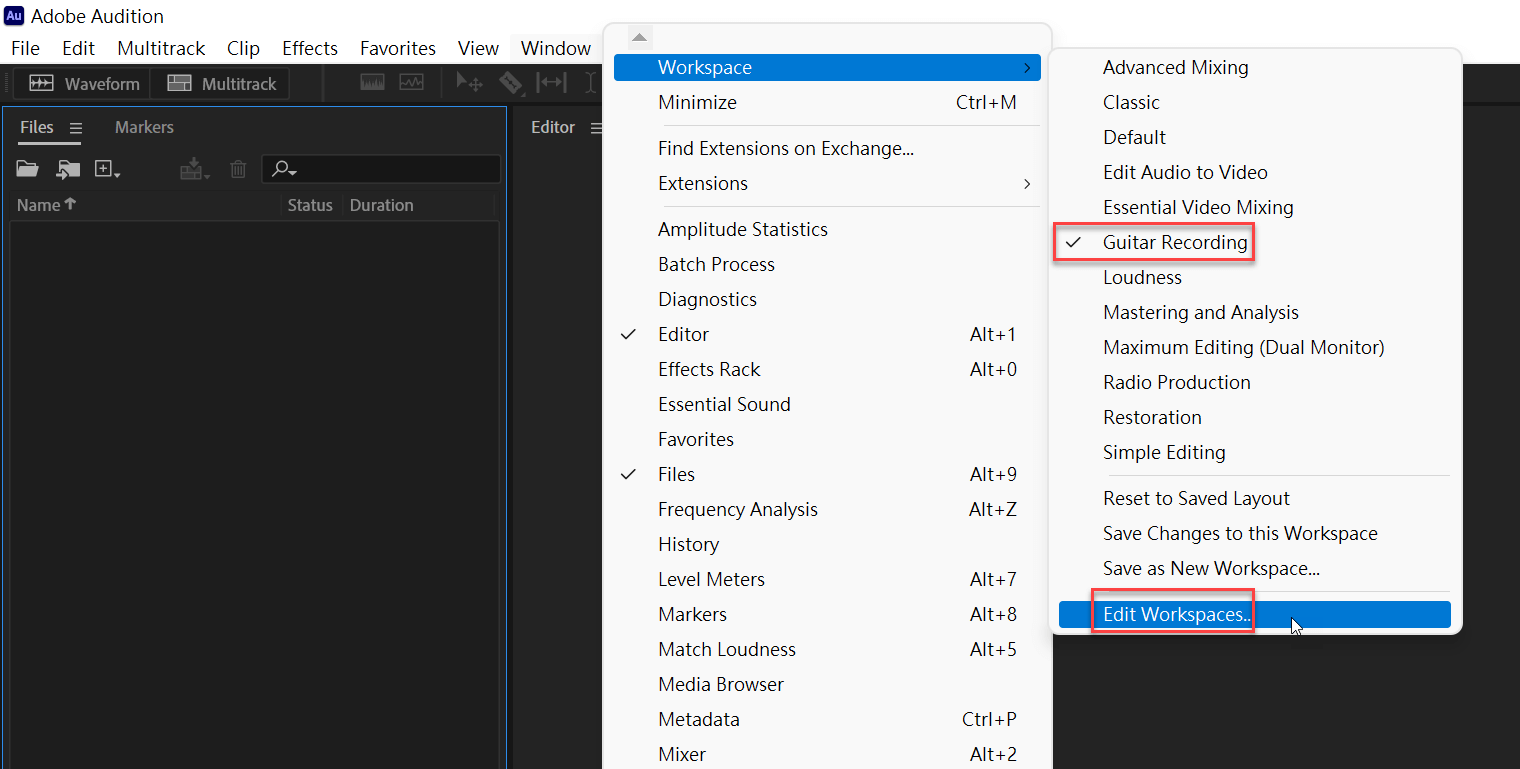The height and width of the screenshot is (769, 1520).
Task: Select the Move tool in the toolbar
Action: pos(469,83)
